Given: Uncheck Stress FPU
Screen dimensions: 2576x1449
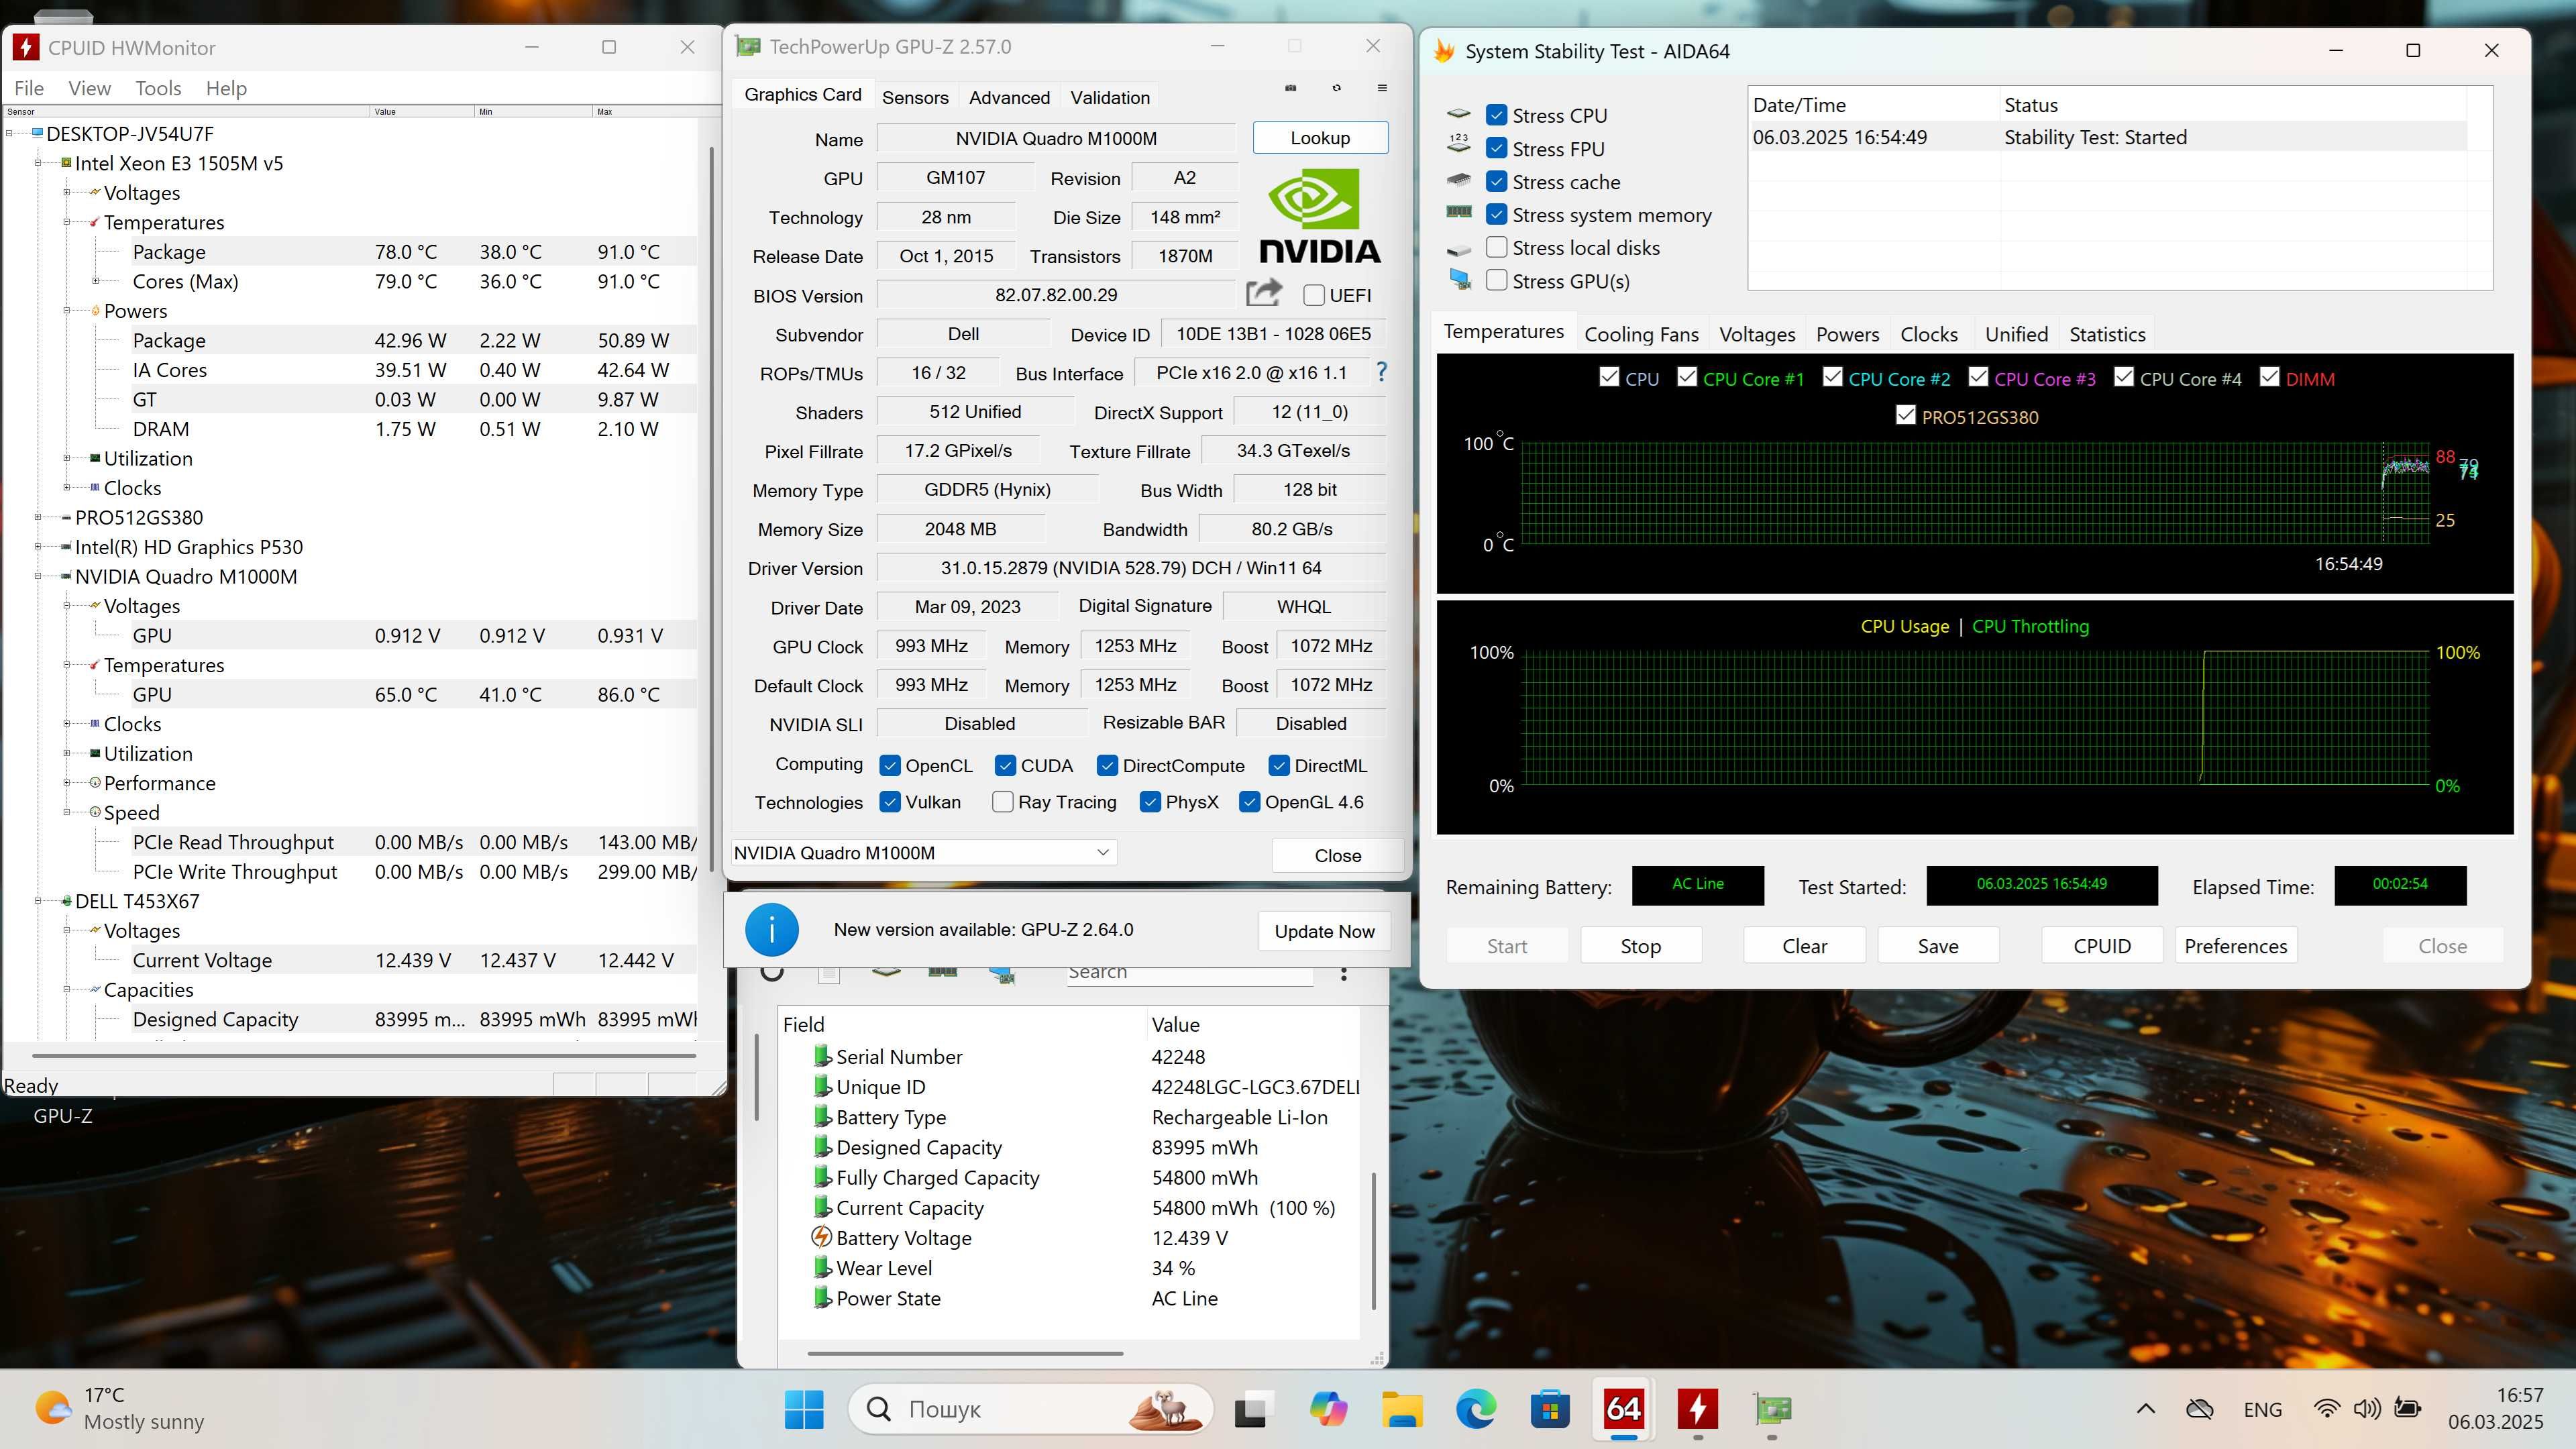Looking at the screenshot, I should tap(1497, 148).
